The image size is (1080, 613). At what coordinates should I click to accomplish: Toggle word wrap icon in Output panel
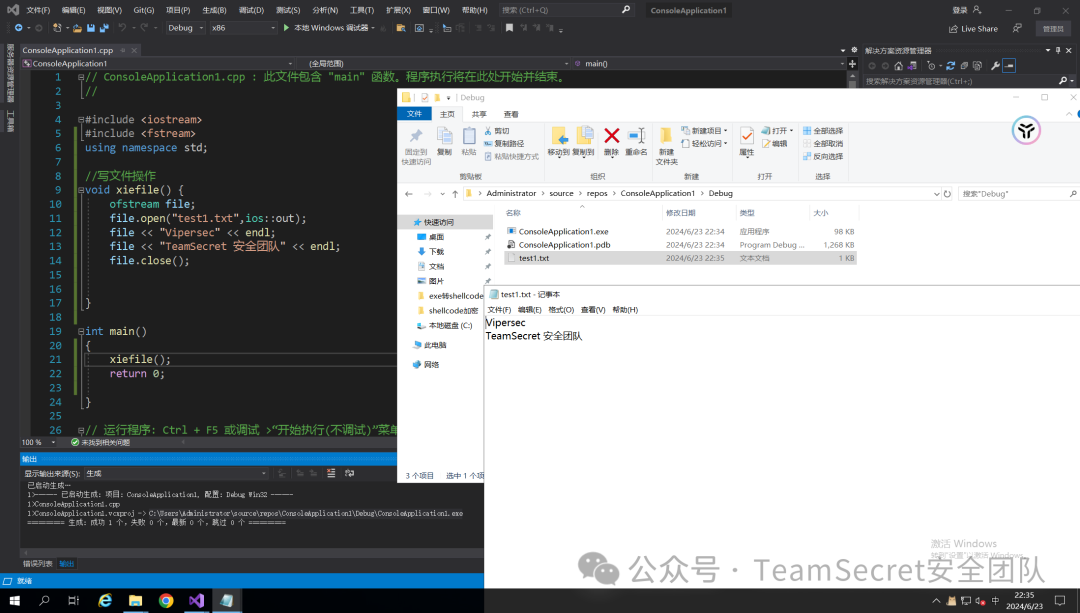(349, 473)
